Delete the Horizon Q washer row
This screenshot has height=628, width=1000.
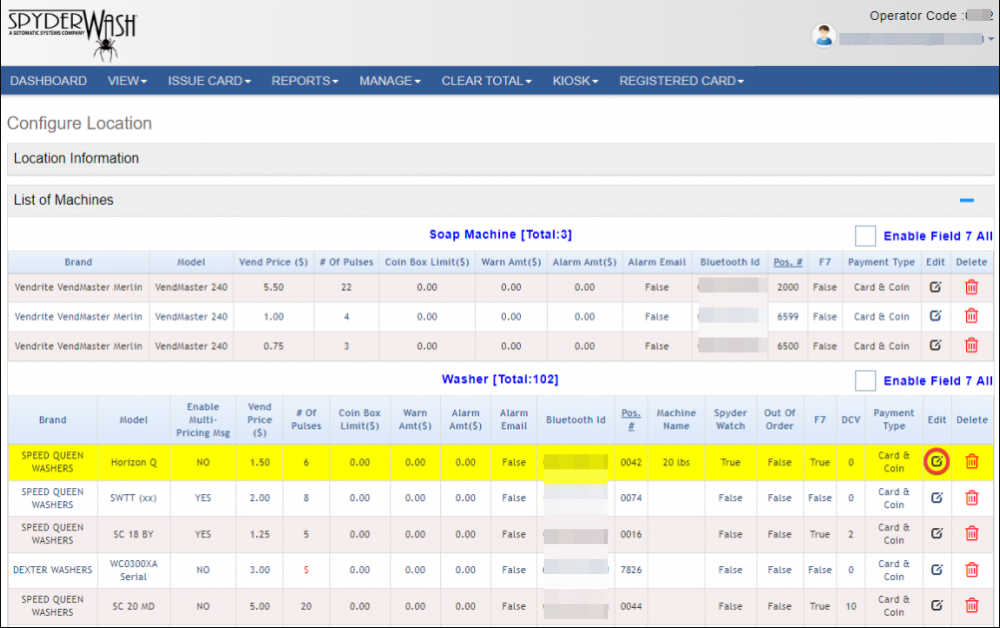(971, 462)
